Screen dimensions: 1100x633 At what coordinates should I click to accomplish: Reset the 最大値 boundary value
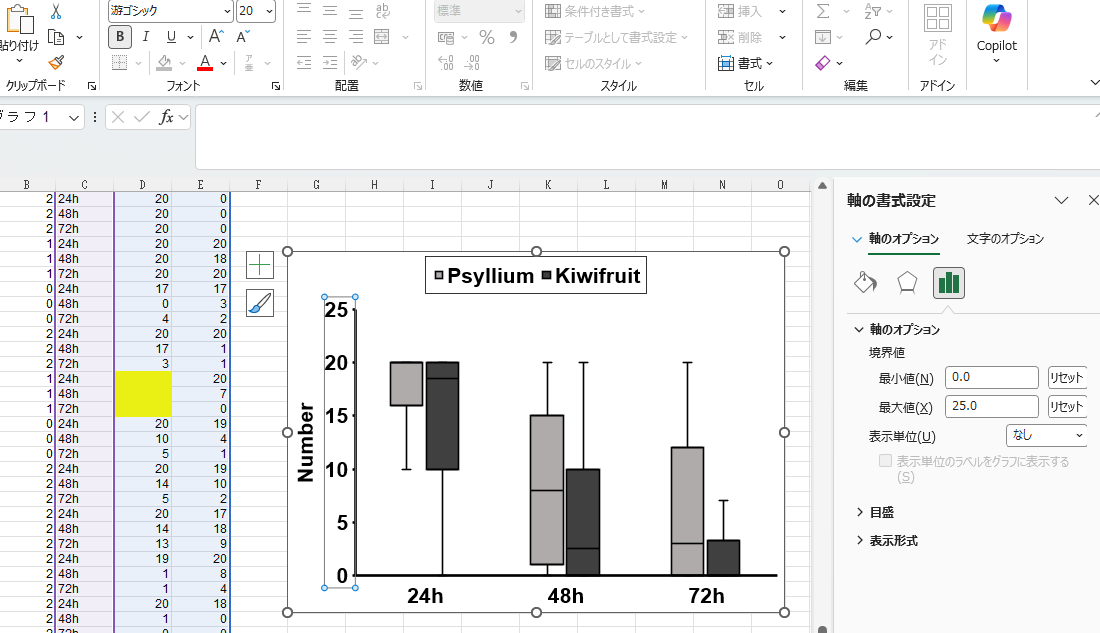pyautogui.click(x=1067, y=406)
